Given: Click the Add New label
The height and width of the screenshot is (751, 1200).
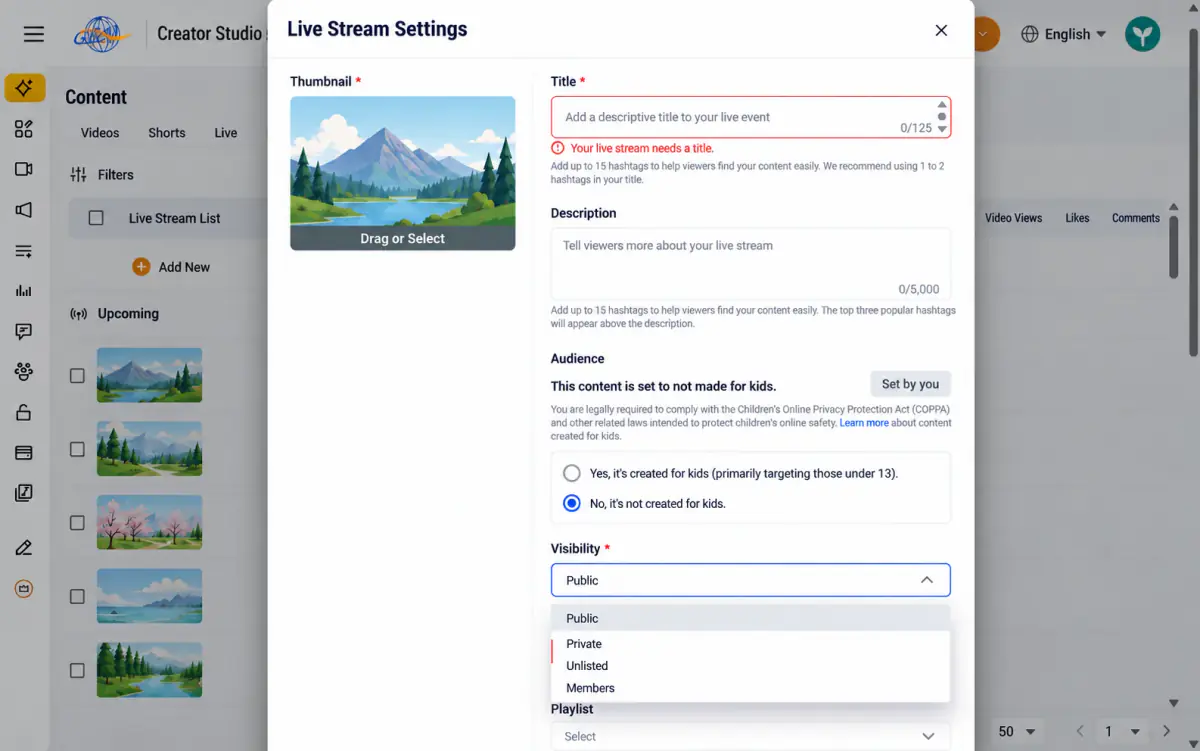Looking at the screenshot, I should coord(184,267).
